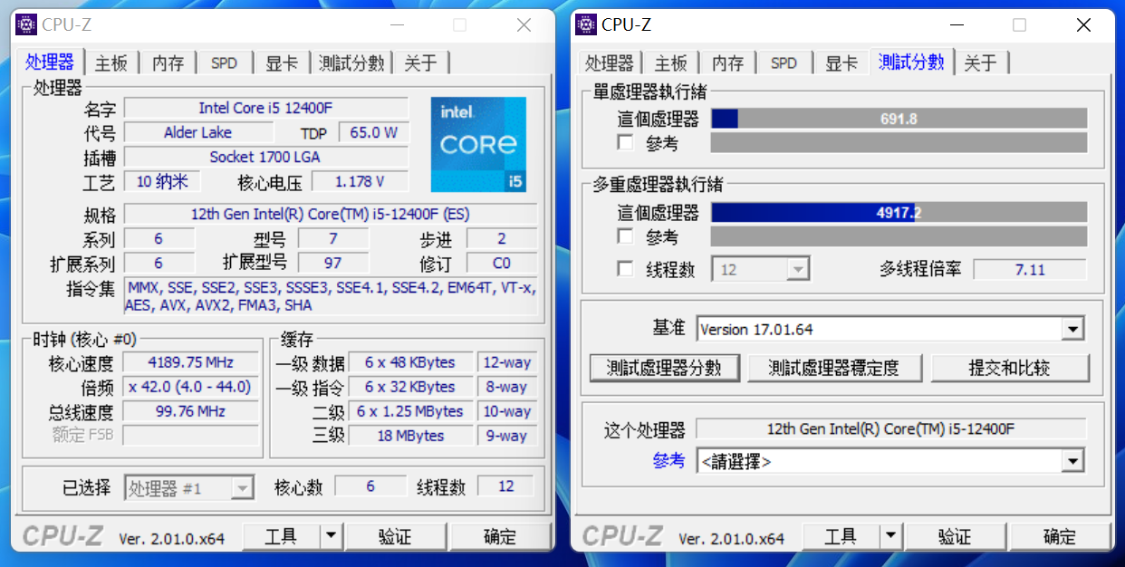The height and width of the screenshot is (567, 1125).
Task: Open the 基准 version dropdown
Action: [890, 329]
